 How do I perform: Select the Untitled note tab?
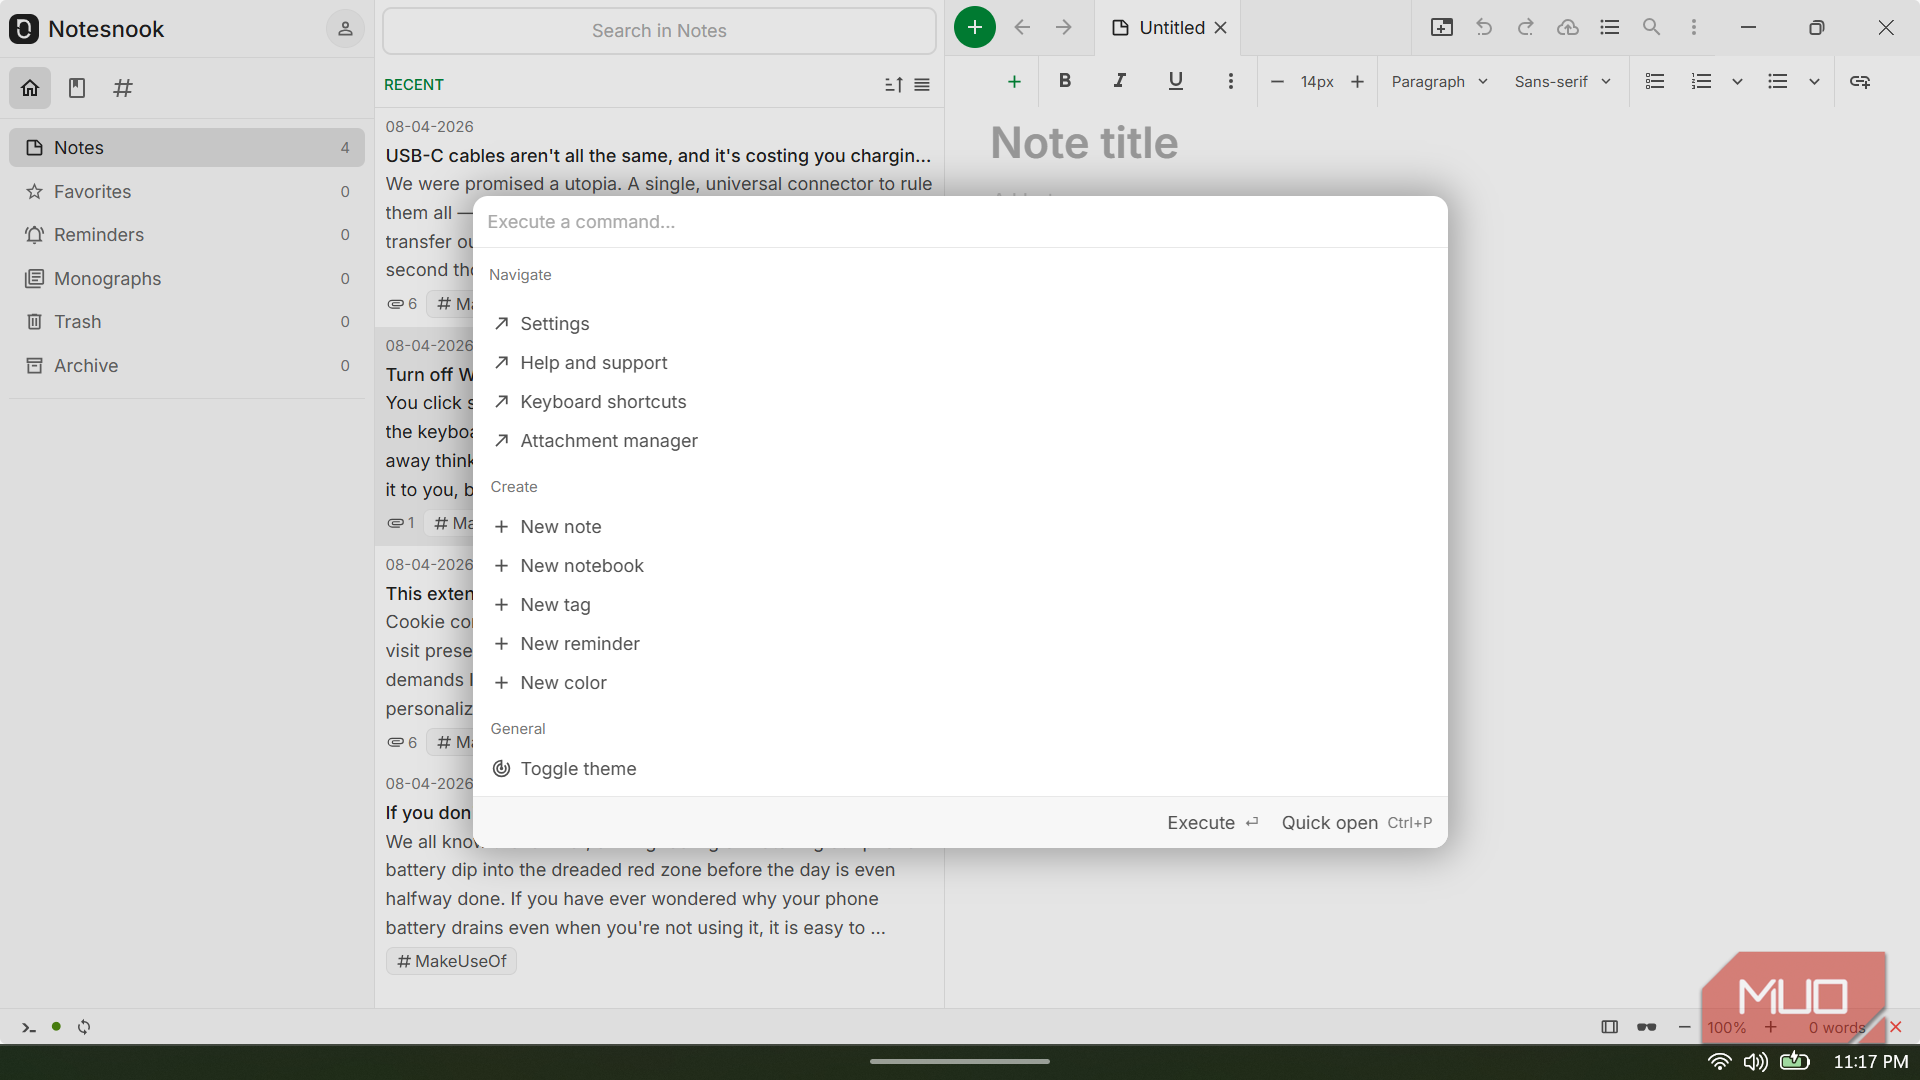(1168, 28)
